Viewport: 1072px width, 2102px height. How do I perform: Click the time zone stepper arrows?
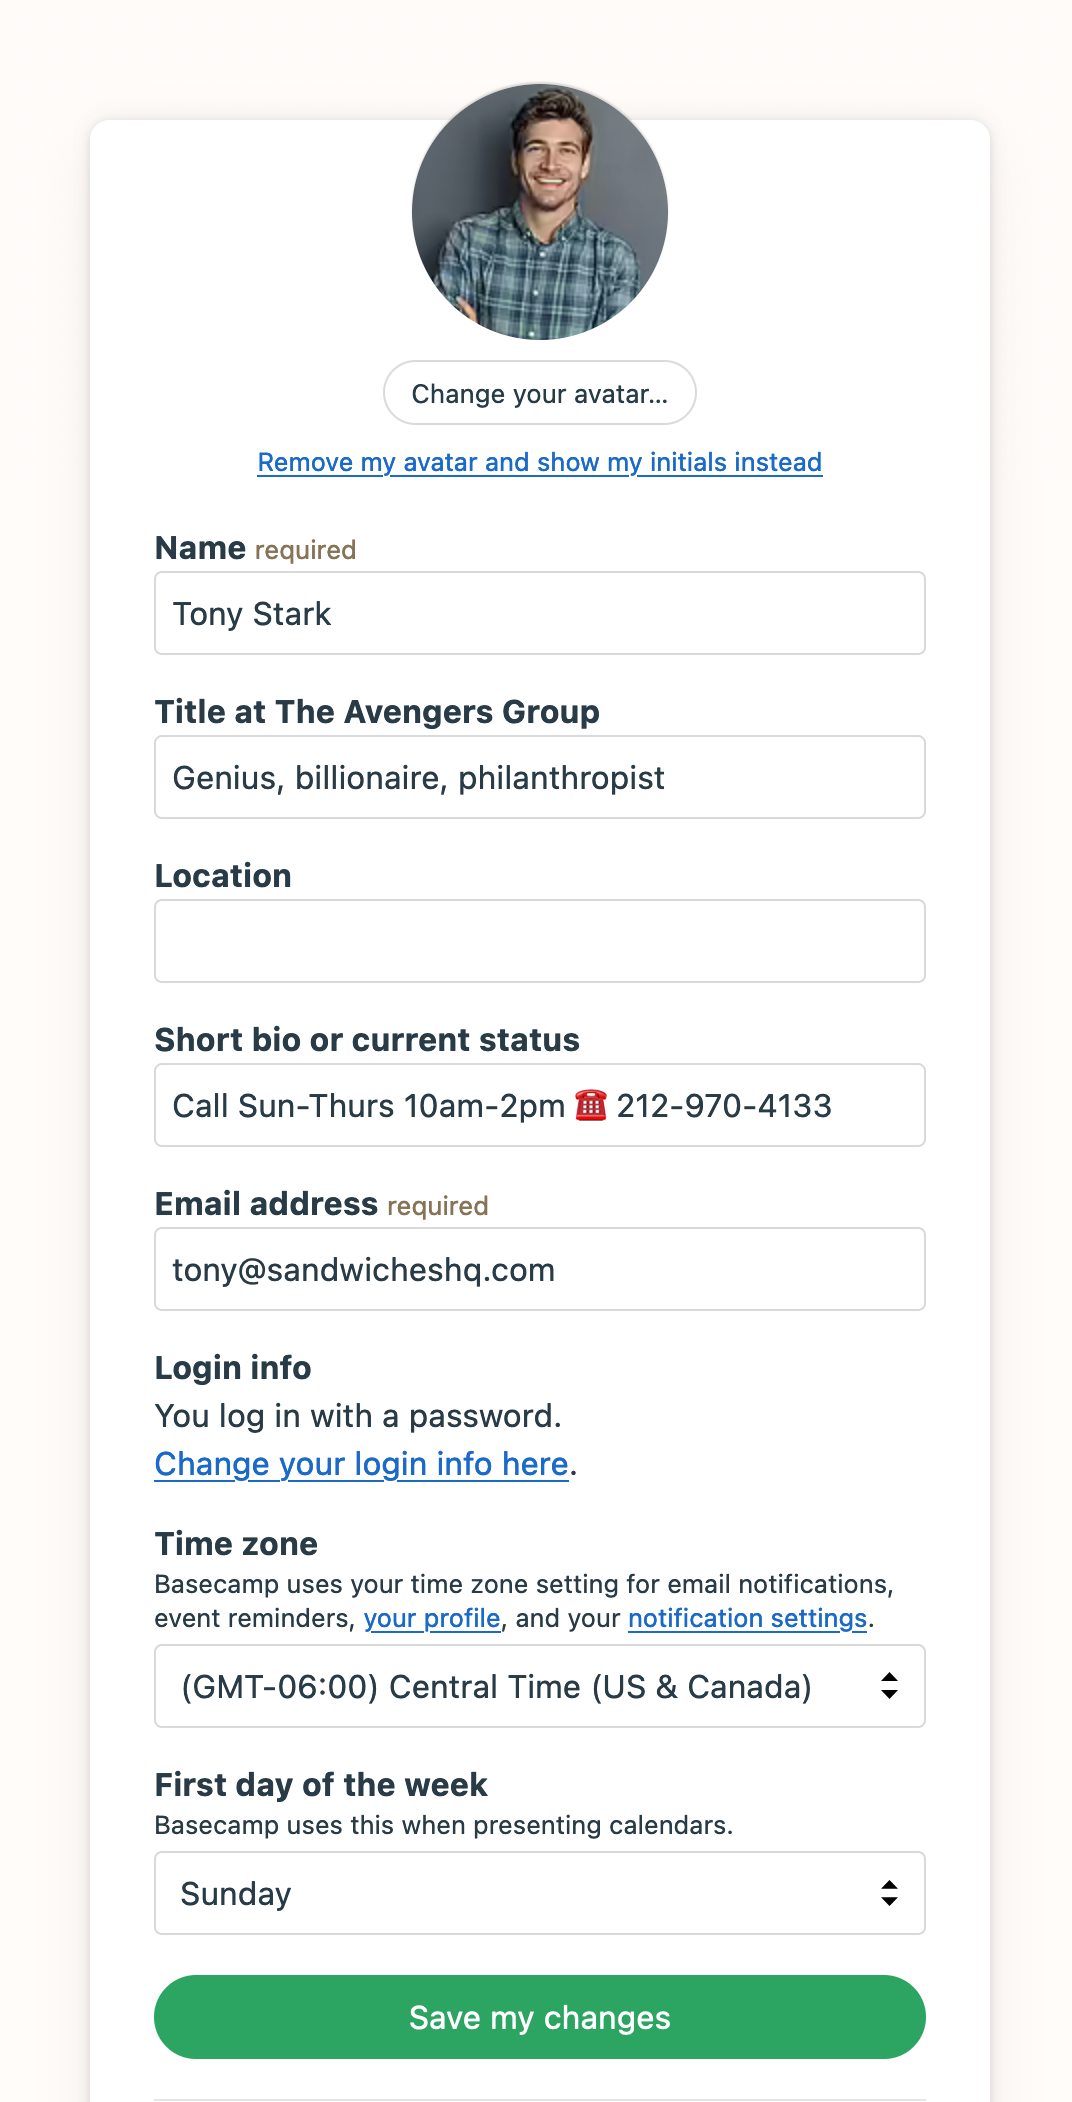[890, 1686]
